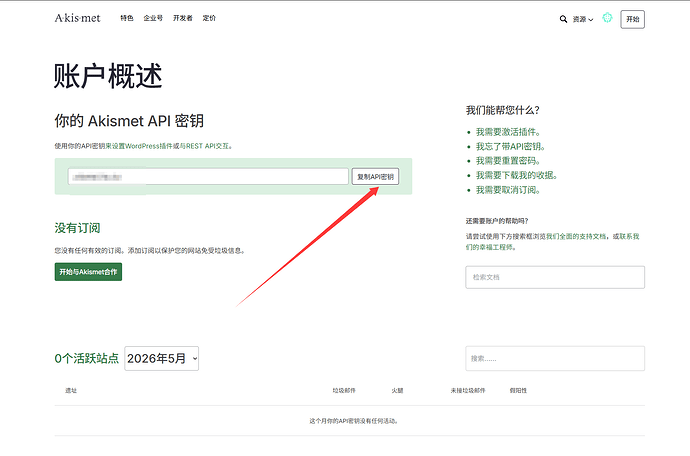Image resolution: width=690 pixels, height=456 pixels.
Task: Click the 开始 button in header
Action: (632, 19)
